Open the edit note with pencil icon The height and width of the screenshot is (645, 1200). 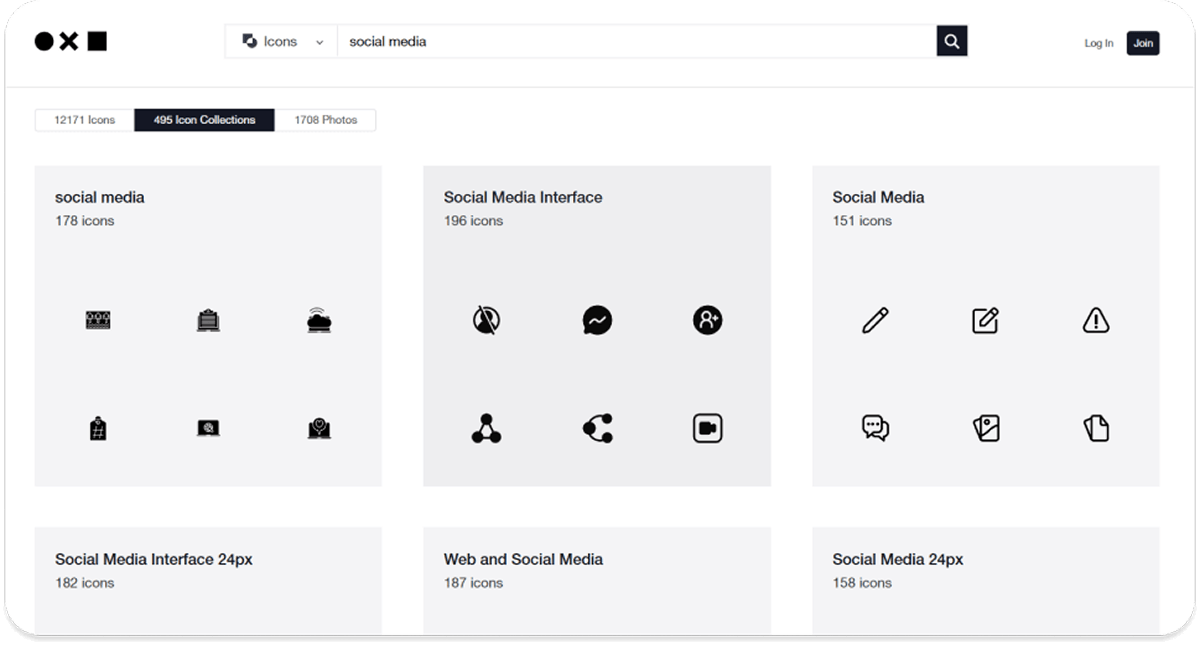pyautogui.click(x=986, y=321)
